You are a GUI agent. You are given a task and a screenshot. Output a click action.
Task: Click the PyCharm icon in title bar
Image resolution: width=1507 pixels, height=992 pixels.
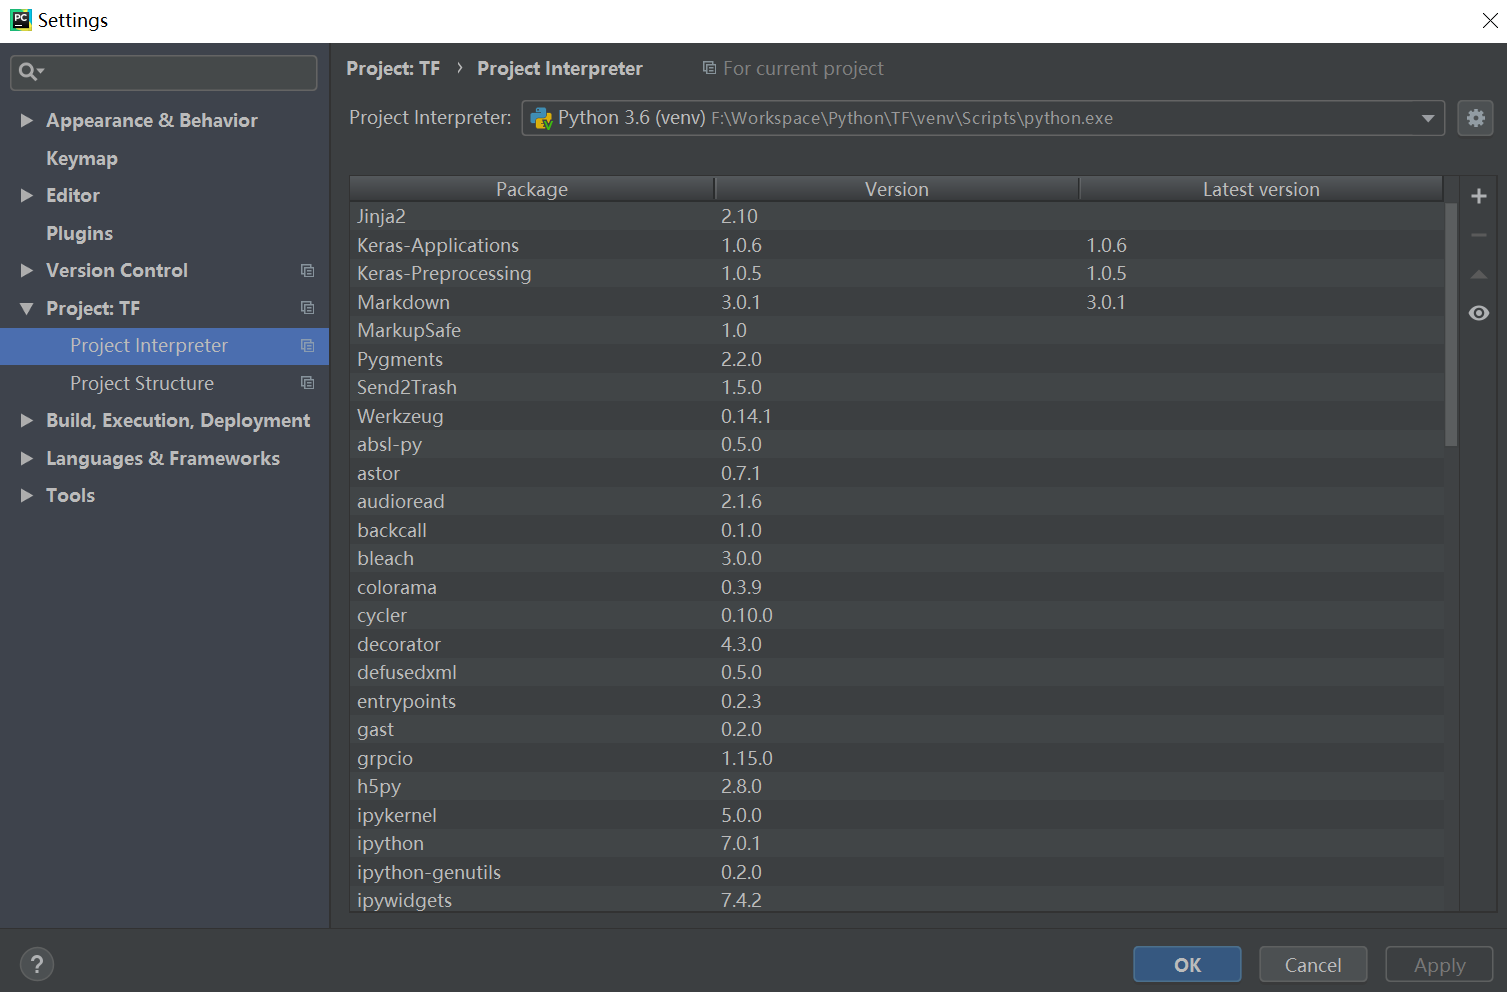(20, 20)
